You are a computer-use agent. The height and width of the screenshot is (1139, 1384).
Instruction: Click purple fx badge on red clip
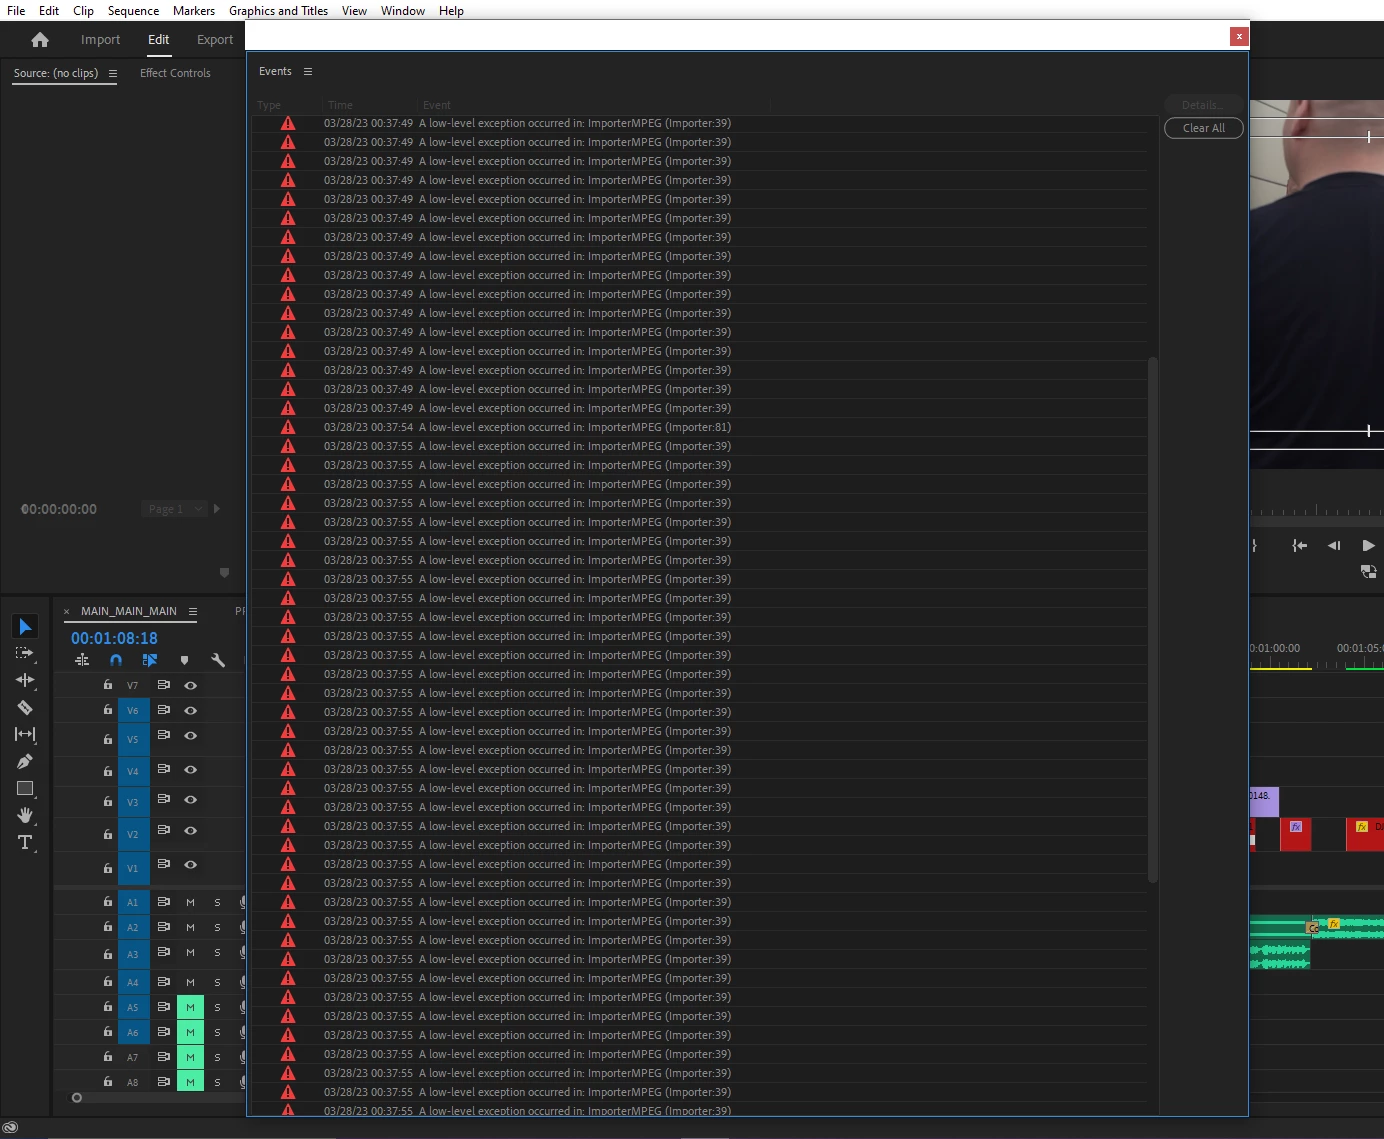(1296, 827)
